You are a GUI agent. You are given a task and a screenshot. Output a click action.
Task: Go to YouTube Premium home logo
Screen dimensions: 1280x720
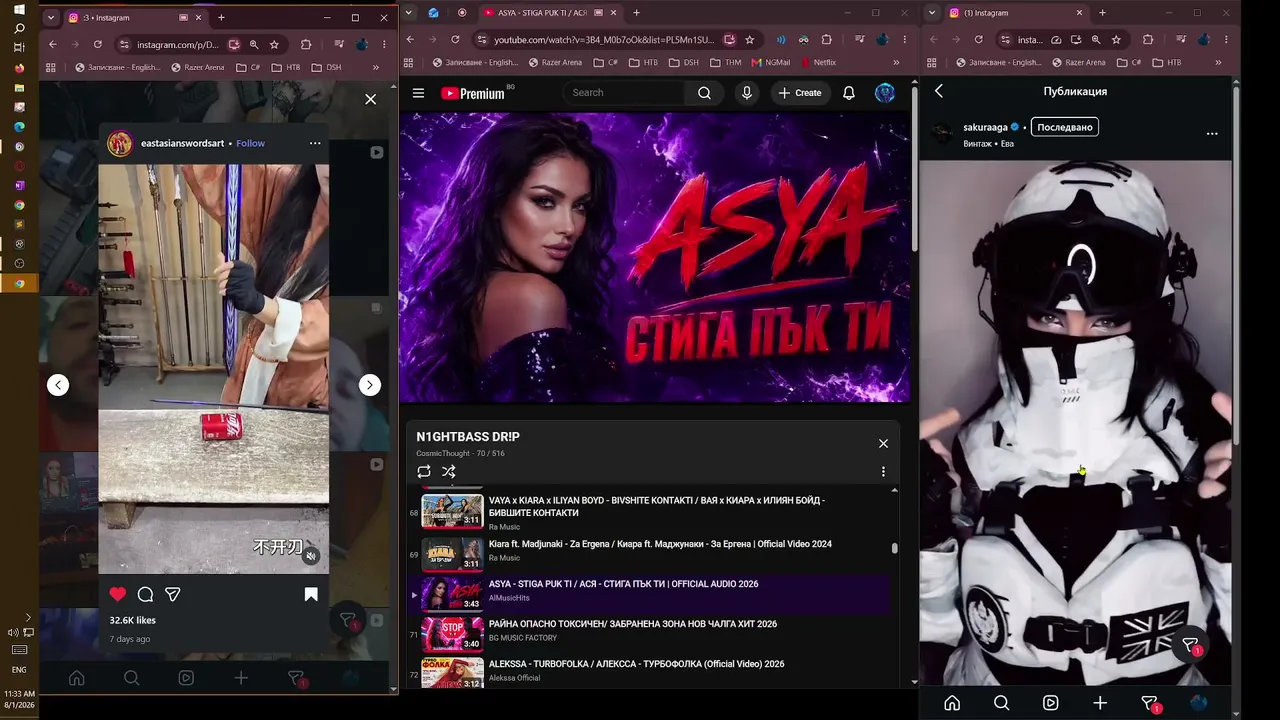(x=473, y=93)
